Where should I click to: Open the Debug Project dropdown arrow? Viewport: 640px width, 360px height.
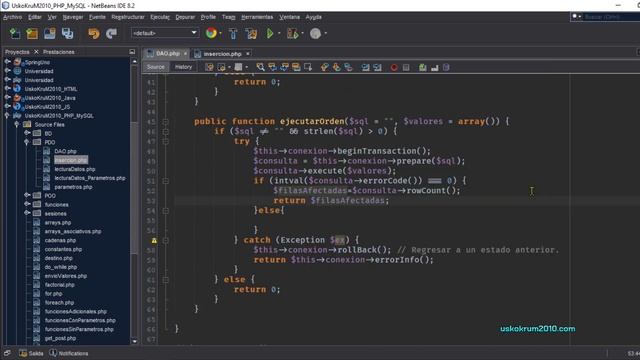pyautogui.click(x=302, y=33)
